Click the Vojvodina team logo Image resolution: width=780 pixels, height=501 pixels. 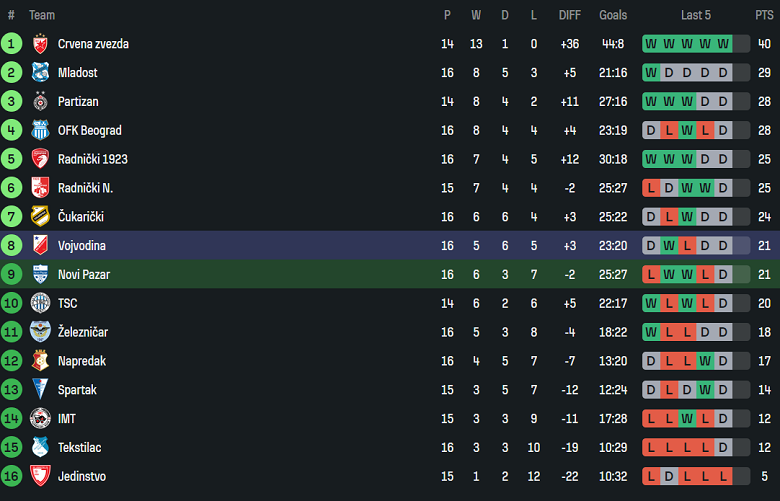coord(40,246)
